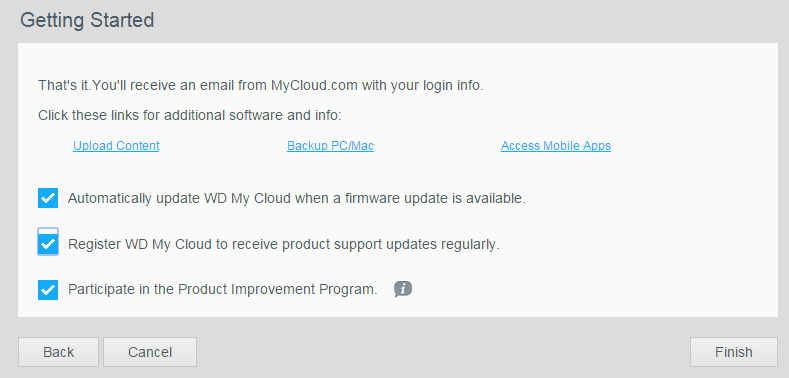Go to the previous step with Back
789x378 pixels.
[x=58, y=352]
